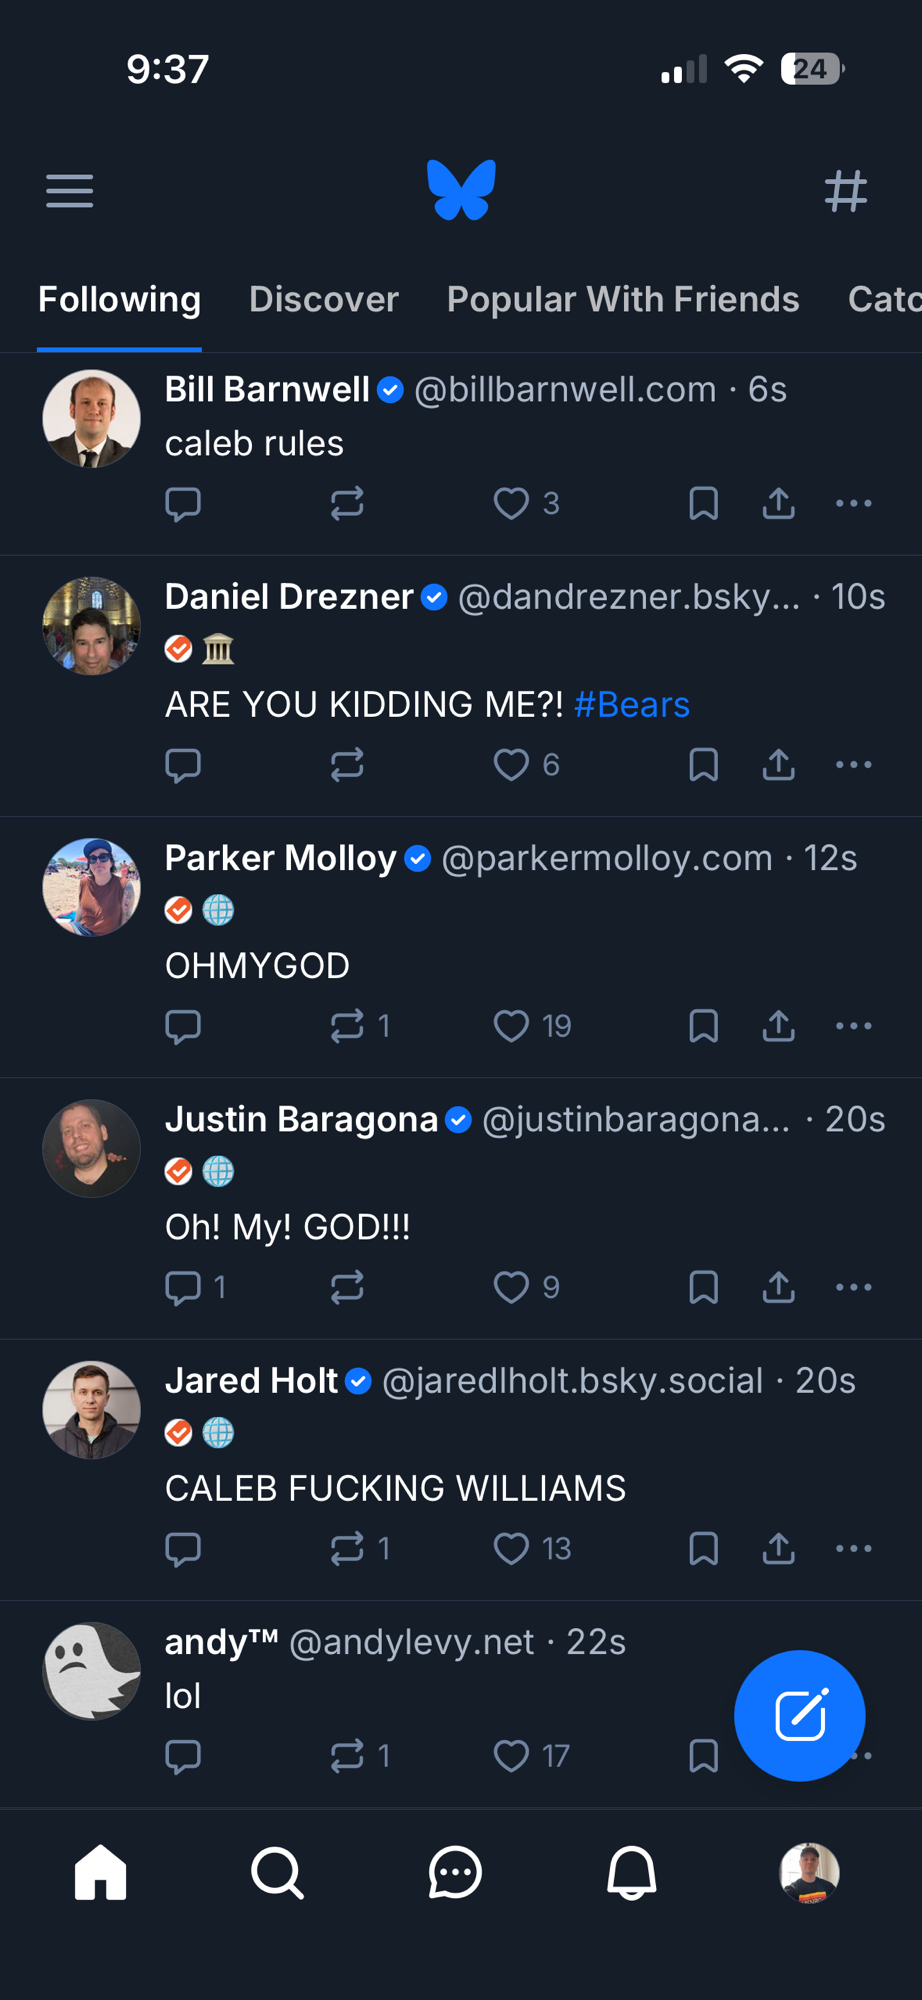The width and height of the screenshot is (922, 2000).
Task: Like Parker Molloy's OHMYGOD post
Action: tap(512, 1026)
